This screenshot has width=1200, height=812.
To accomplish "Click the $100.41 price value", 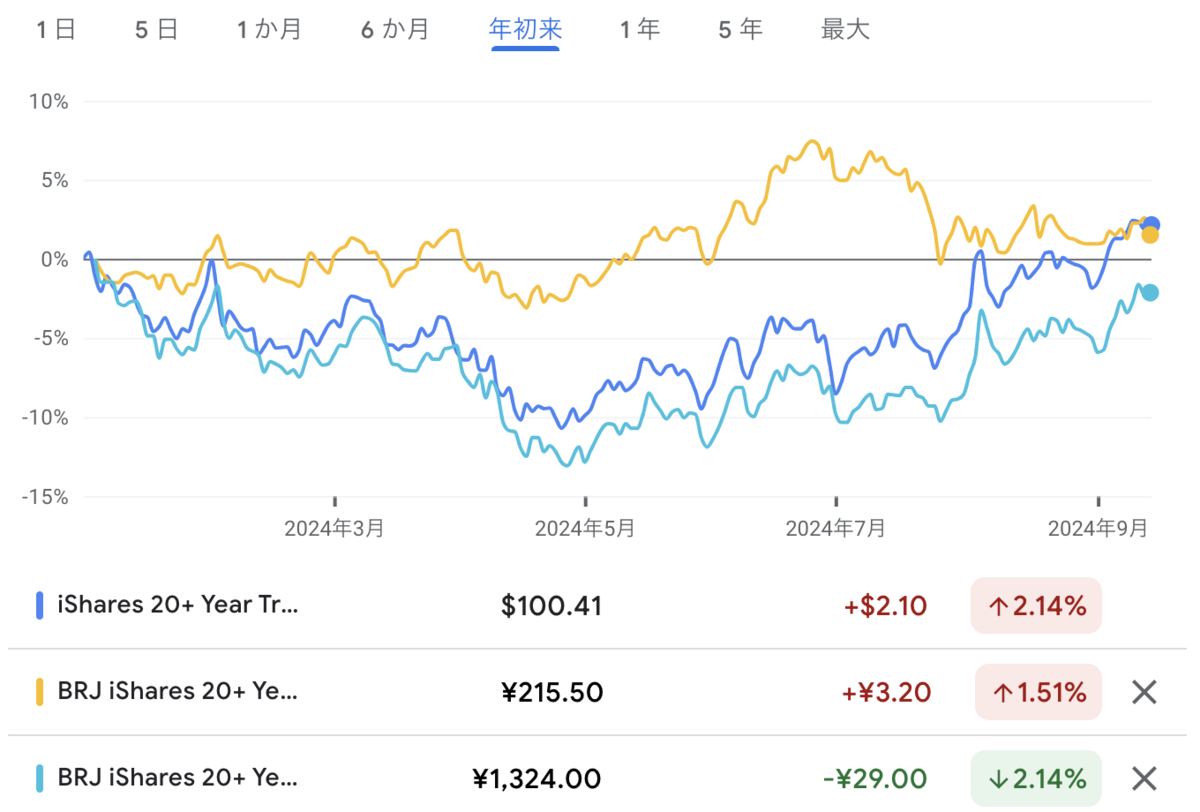I will click(x=552, y=606).
